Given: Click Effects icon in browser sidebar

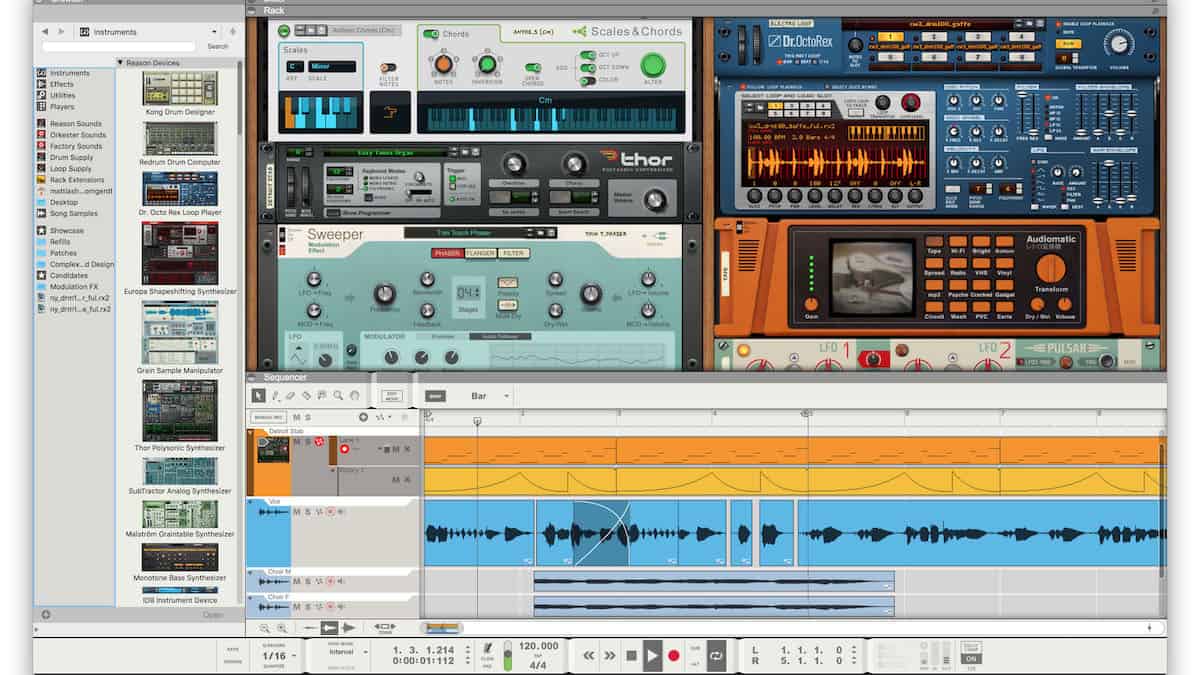Looking at the screenshot, I should coord(41,84).
